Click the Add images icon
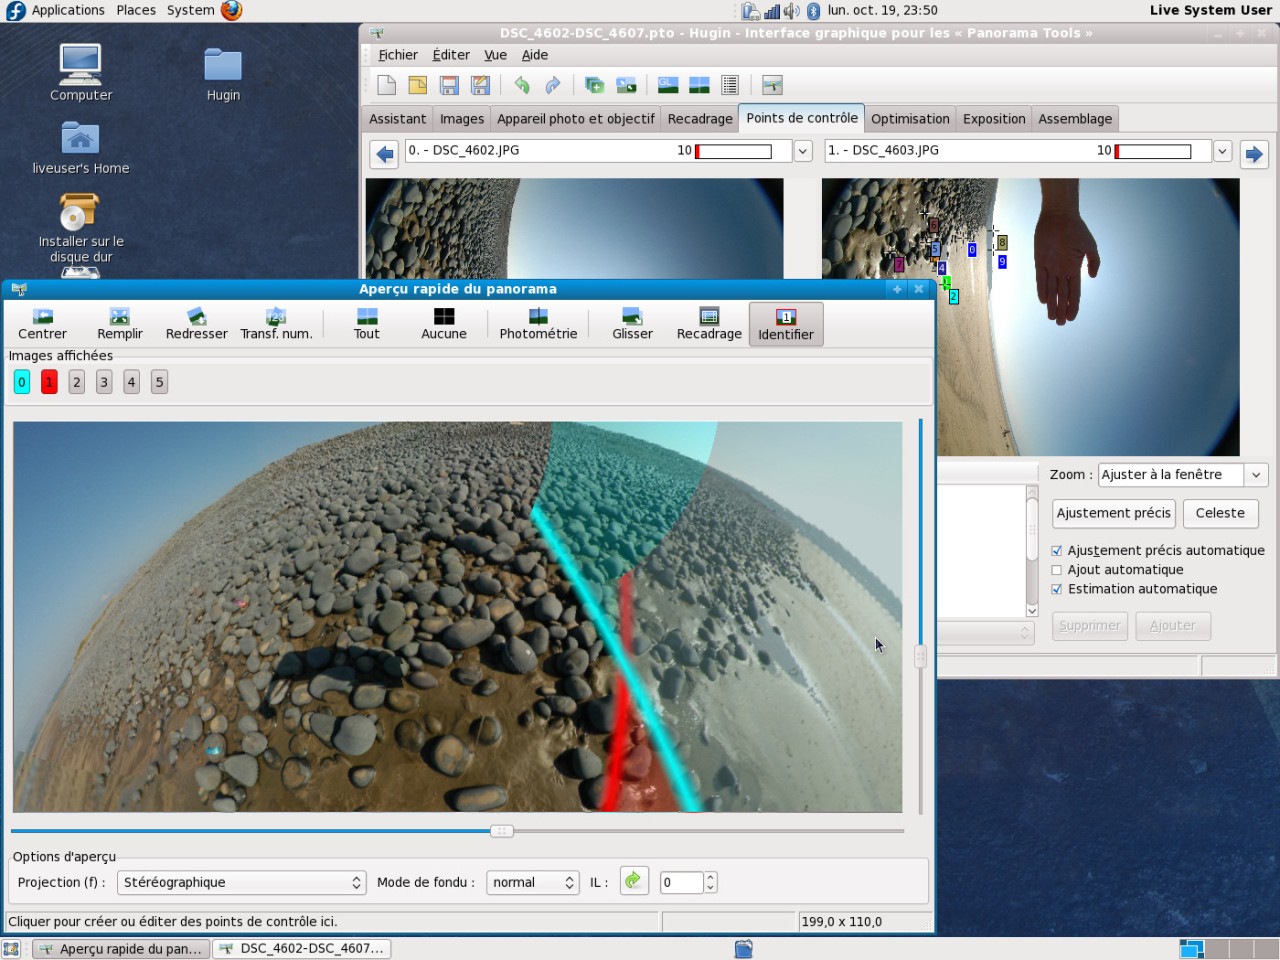This screenshot has height=960, width=1280. (x=594, y=85)
